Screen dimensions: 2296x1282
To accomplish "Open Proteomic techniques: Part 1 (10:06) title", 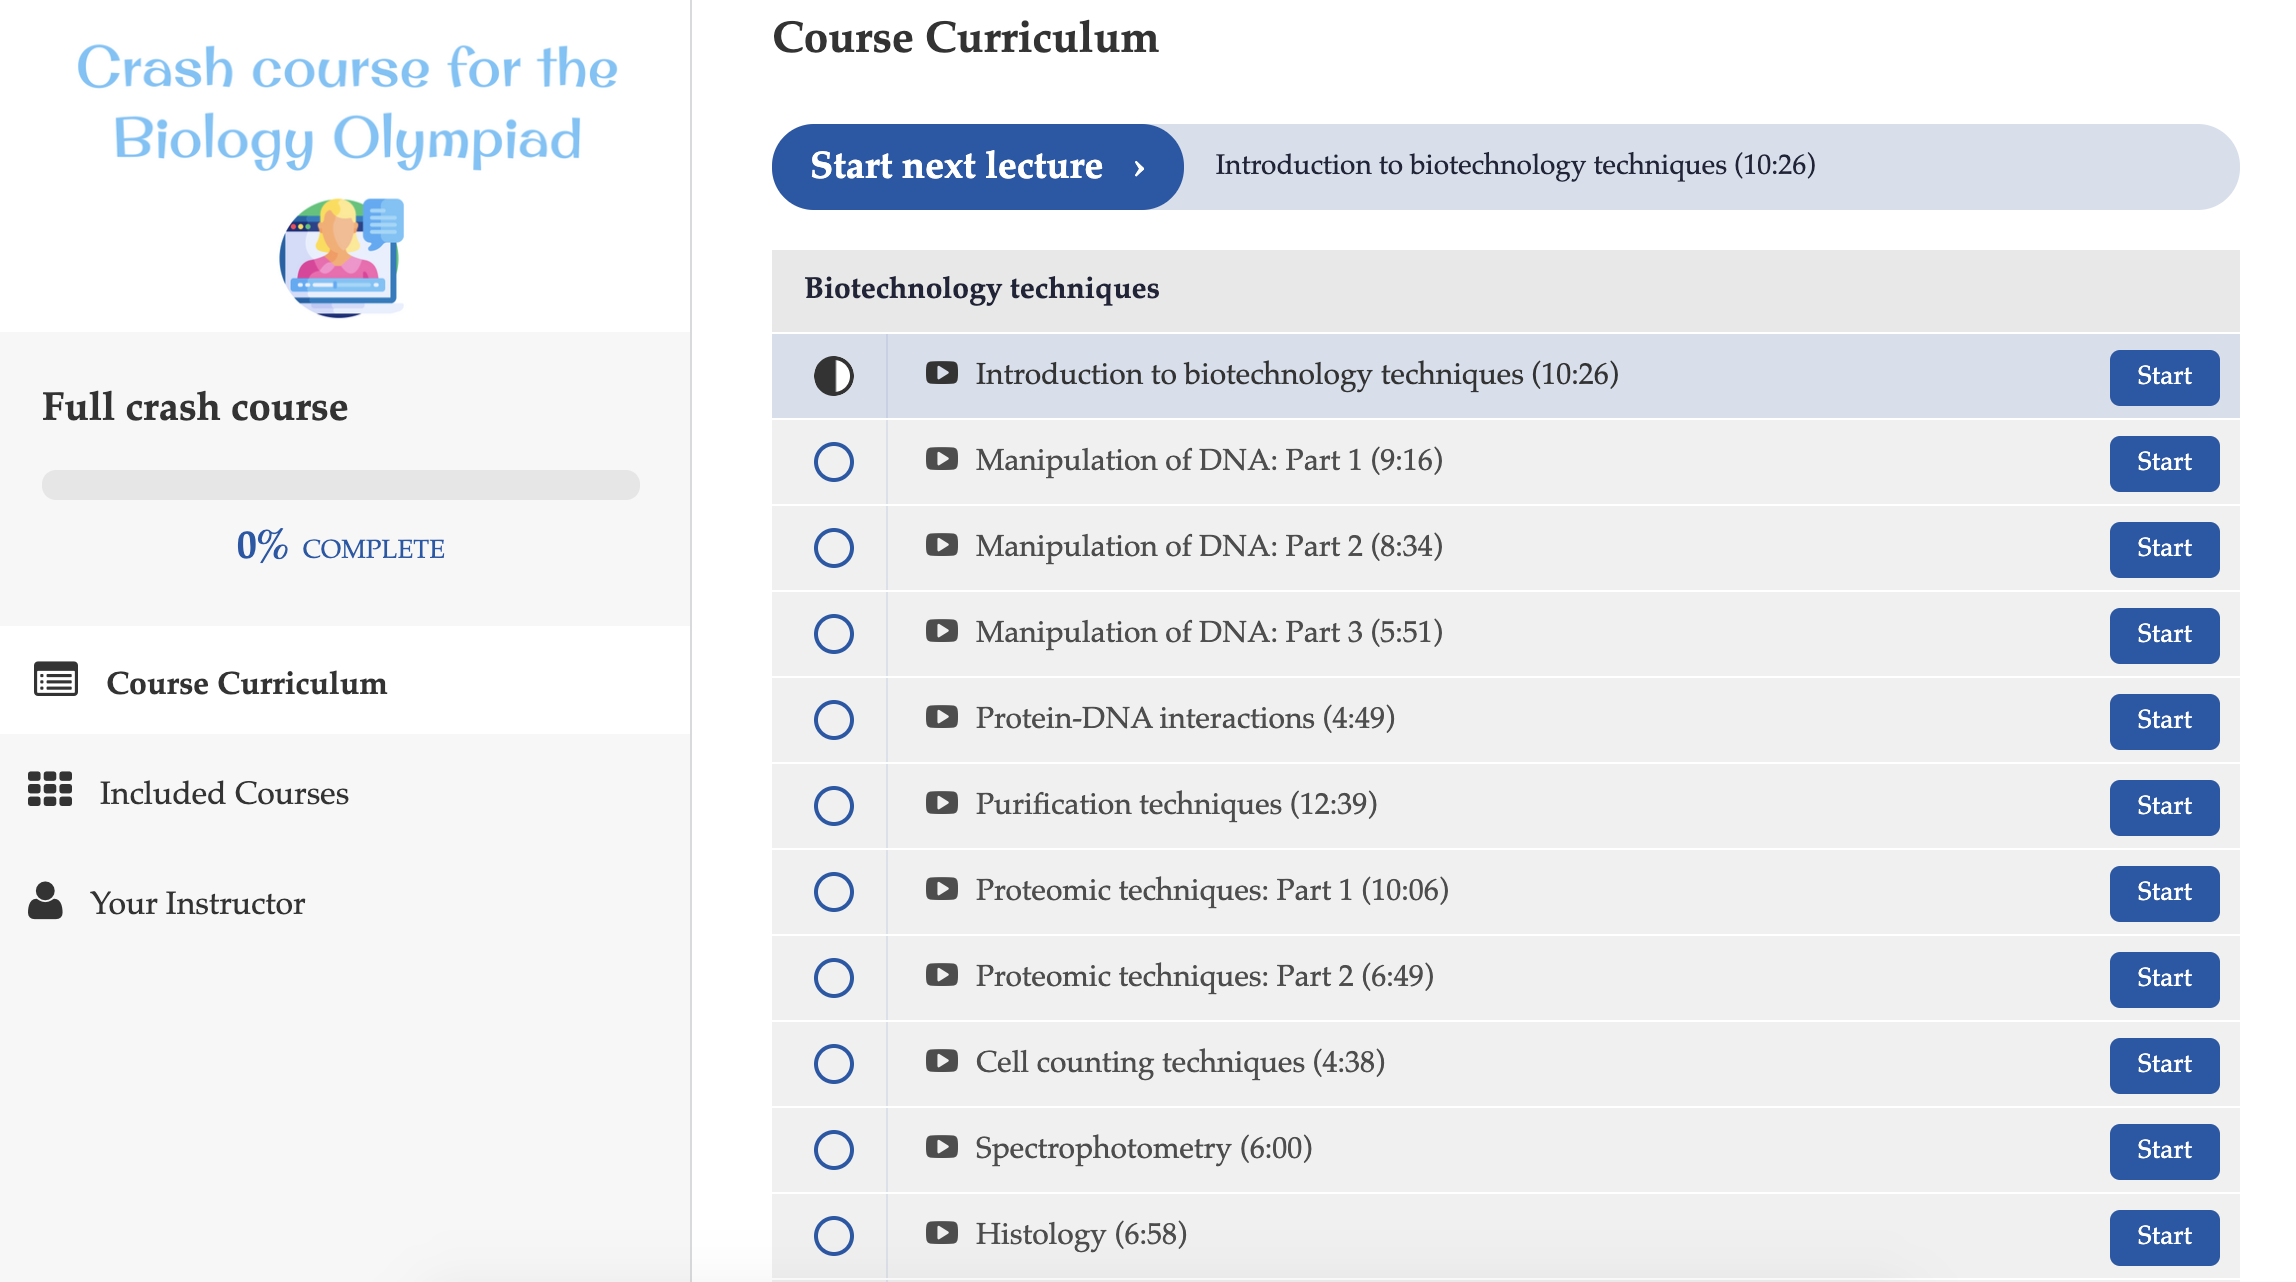I will 1212,890.
